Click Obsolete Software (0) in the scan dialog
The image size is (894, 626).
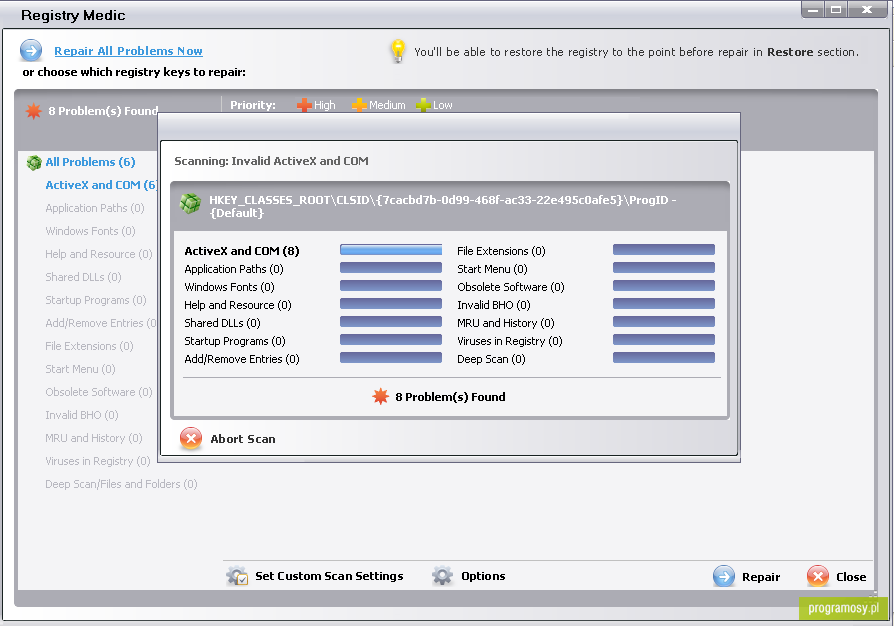tap(511, 287)
